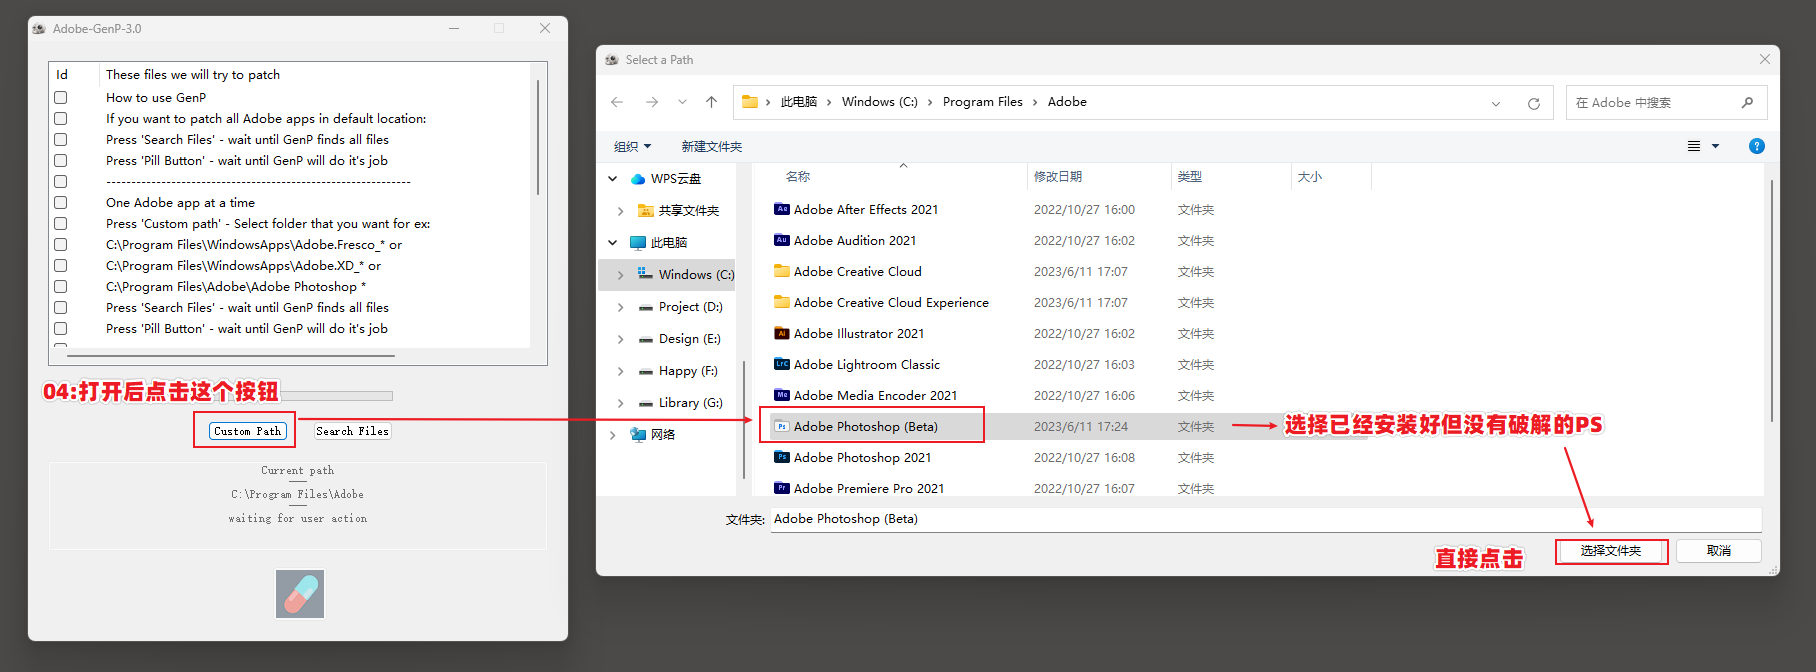Click the 选择文件夹 button

tap(1610, 551)
